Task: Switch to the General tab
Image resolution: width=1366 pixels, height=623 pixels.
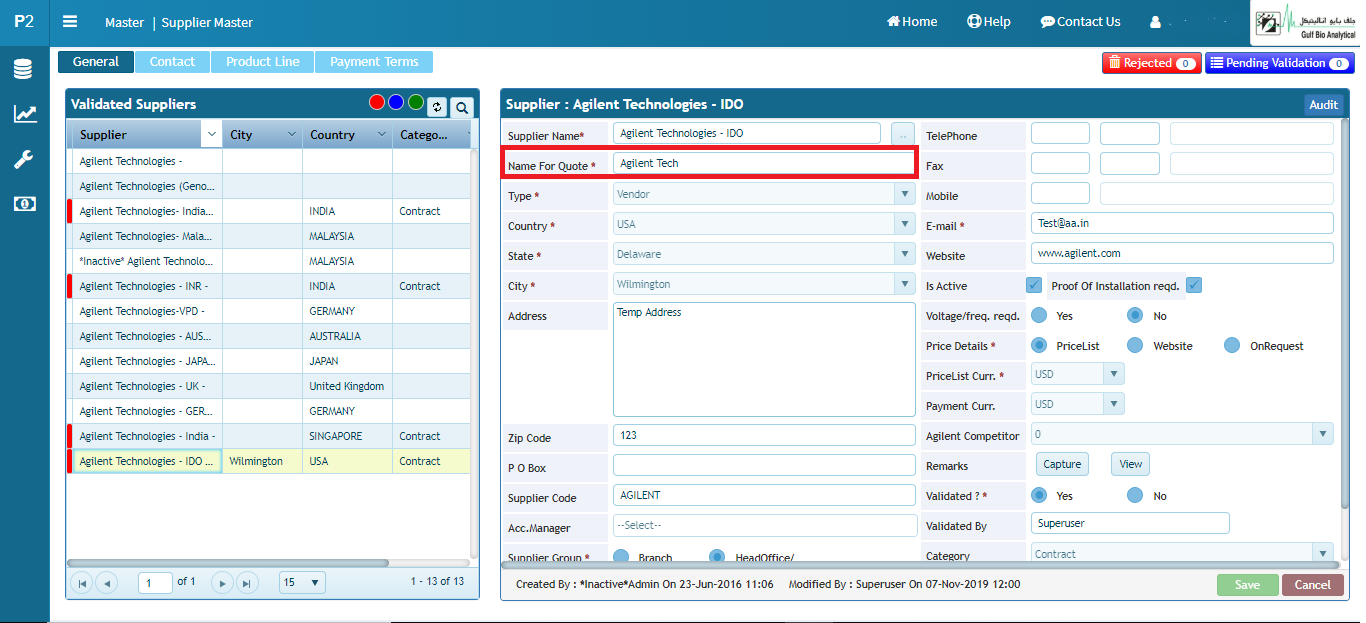Action: (x=96, y=62)
